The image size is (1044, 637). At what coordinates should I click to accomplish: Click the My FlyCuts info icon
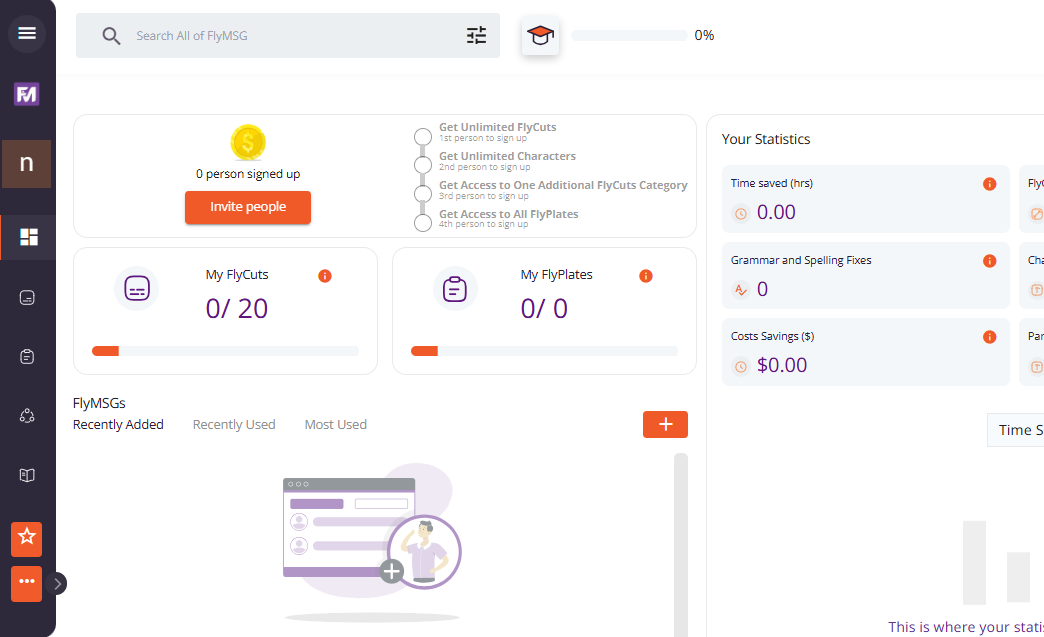(325, 276)
